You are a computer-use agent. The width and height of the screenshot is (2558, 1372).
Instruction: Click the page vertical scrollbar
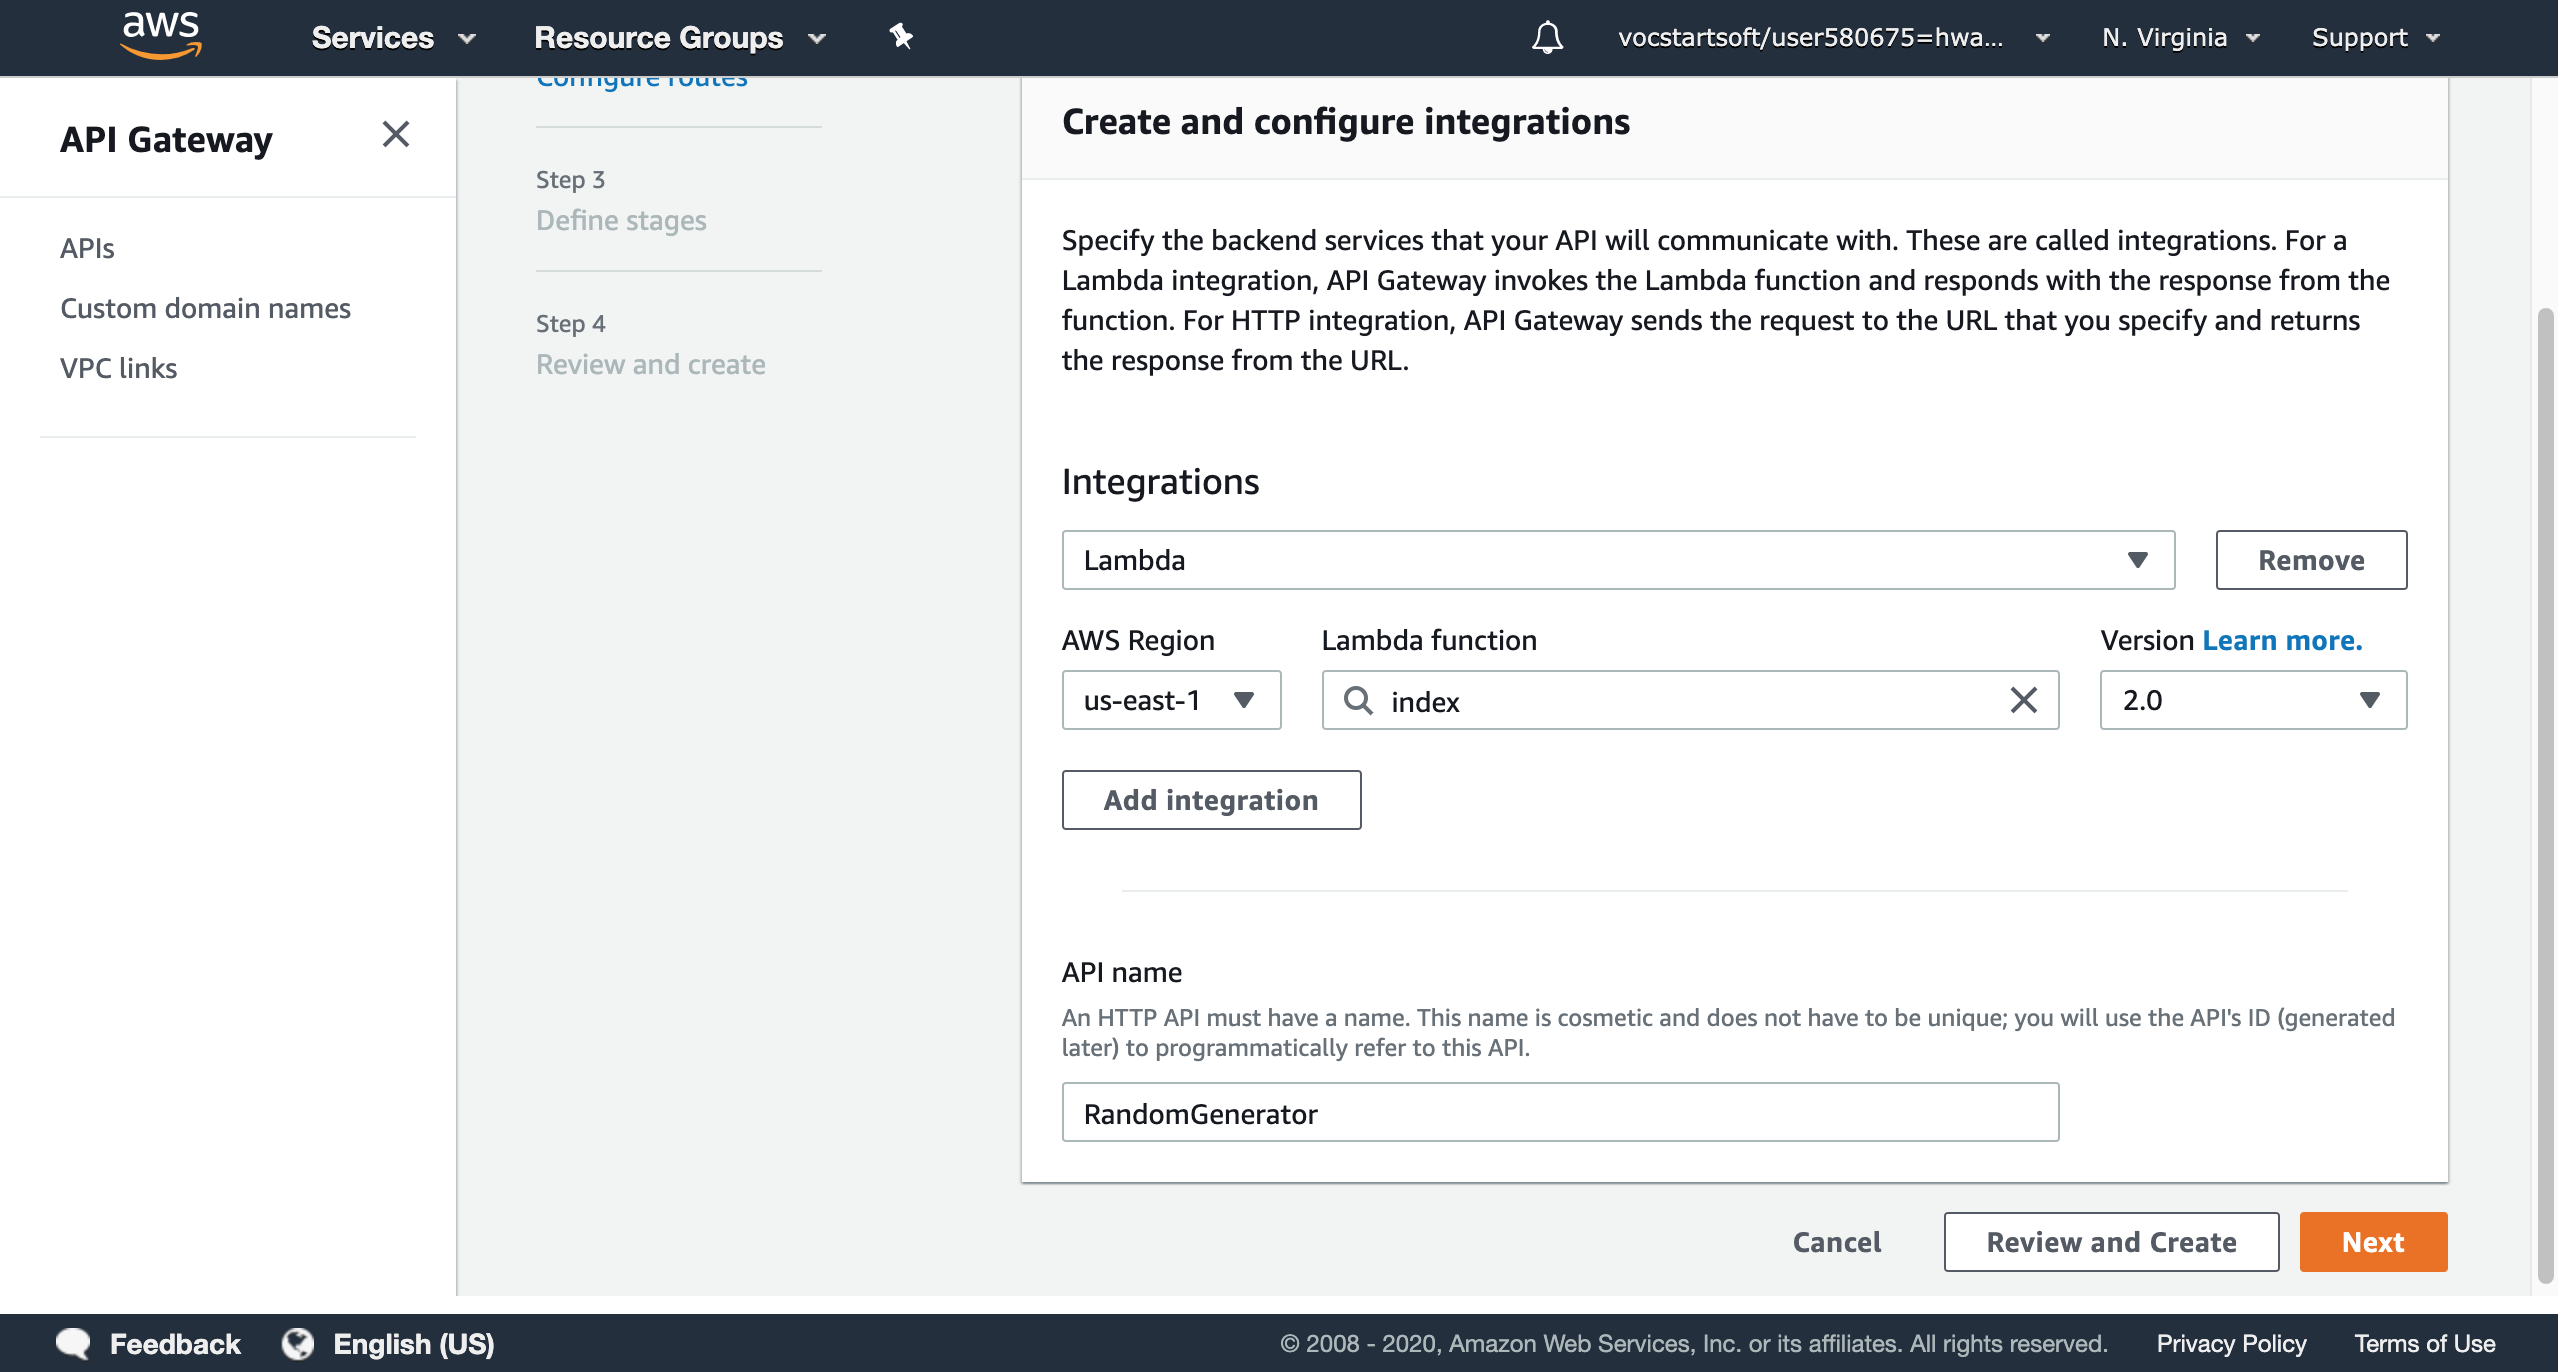2546,795
